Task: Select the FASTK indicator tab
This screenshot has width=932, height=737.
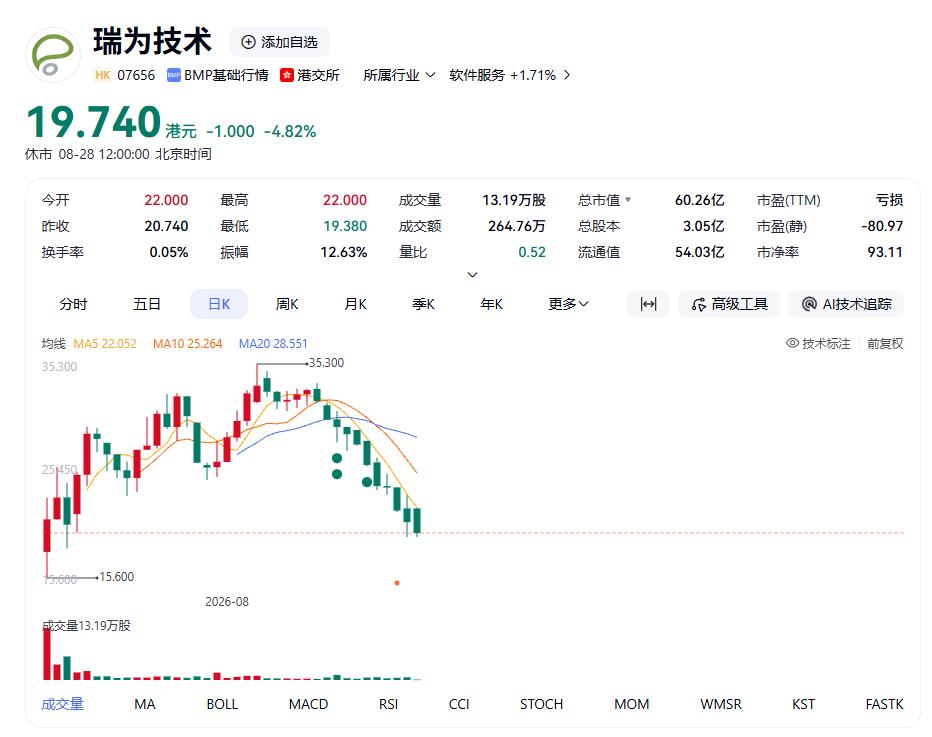Action: point(884,704)
